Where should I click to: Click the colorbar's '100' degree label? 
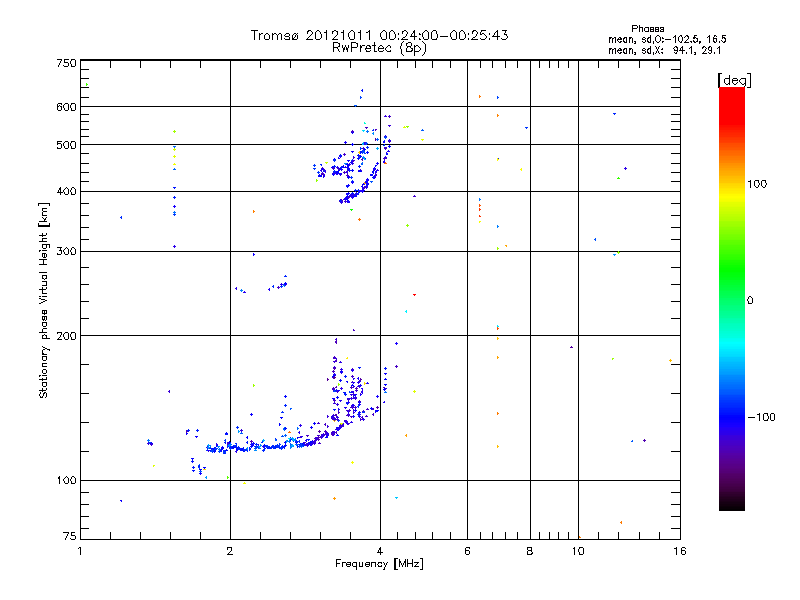(757, 184)
